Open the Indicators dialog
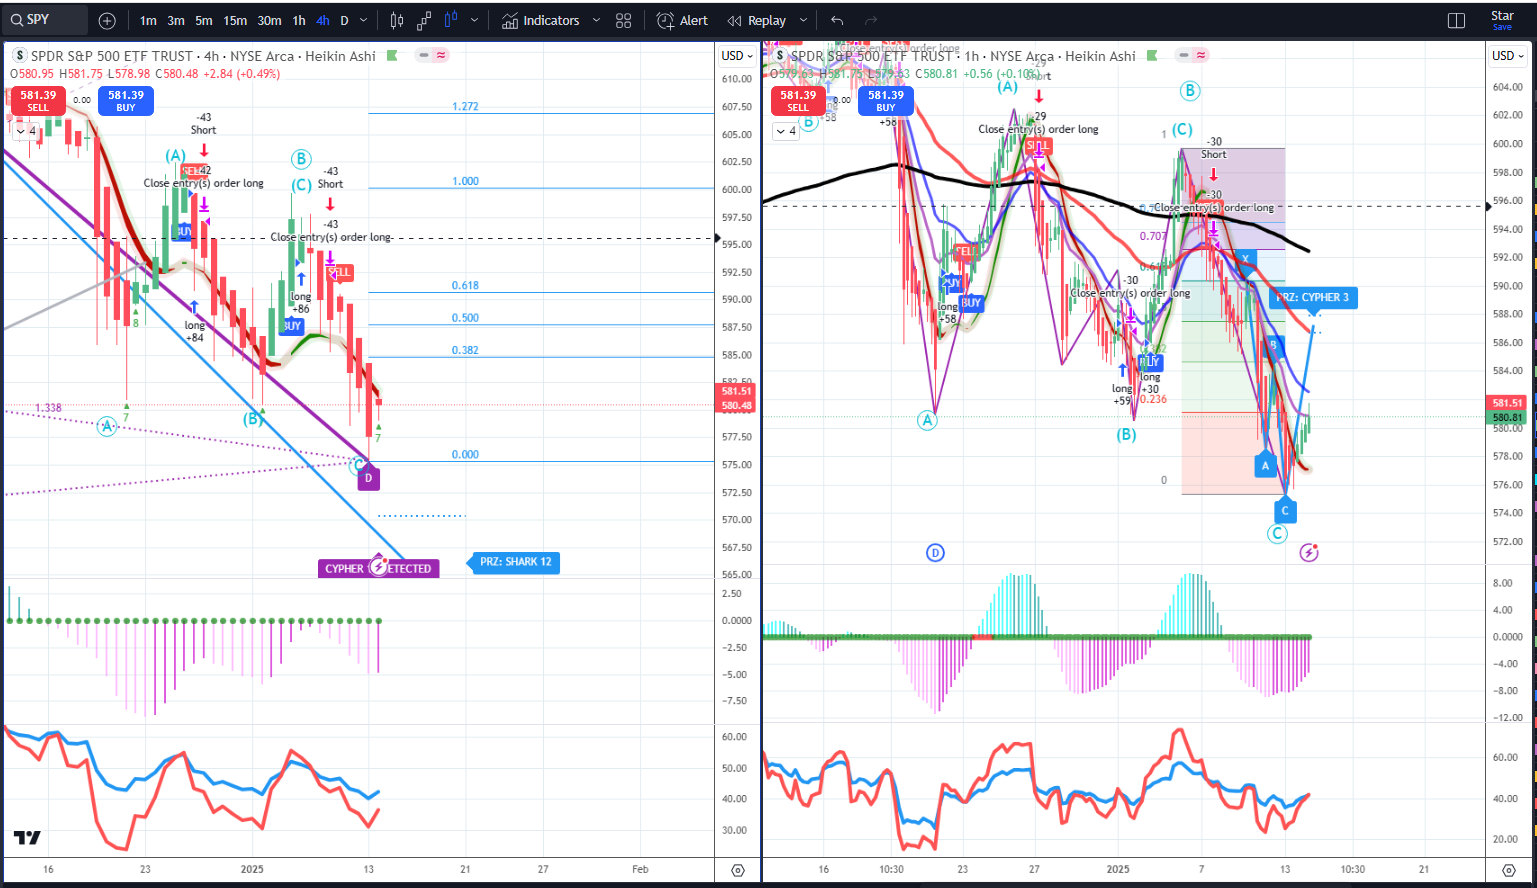 tap(541, 21)
